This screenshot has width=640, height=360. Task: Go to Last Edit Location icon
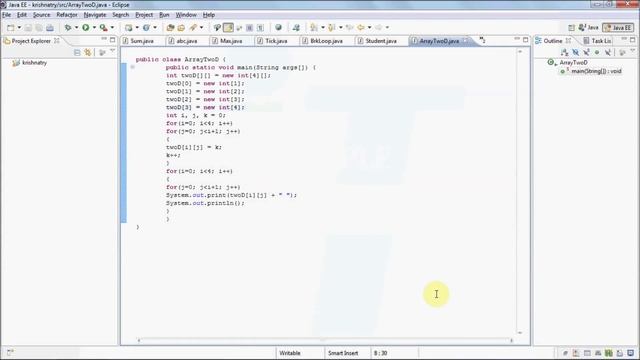(x=349, y=28)
